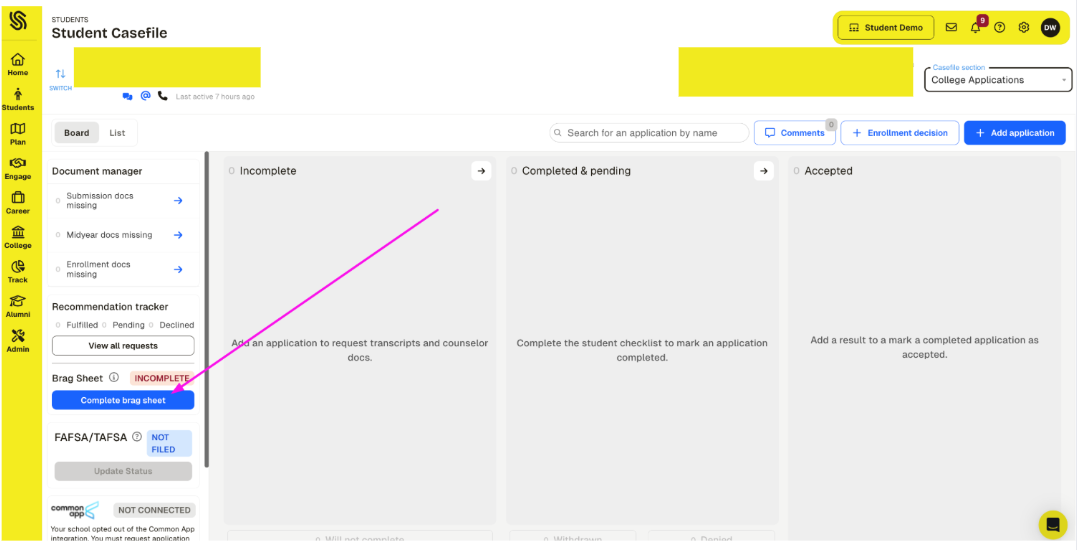Go to Engage in the sidebar
Screen dimensions: 1077x550
click(x=18, y=168)
